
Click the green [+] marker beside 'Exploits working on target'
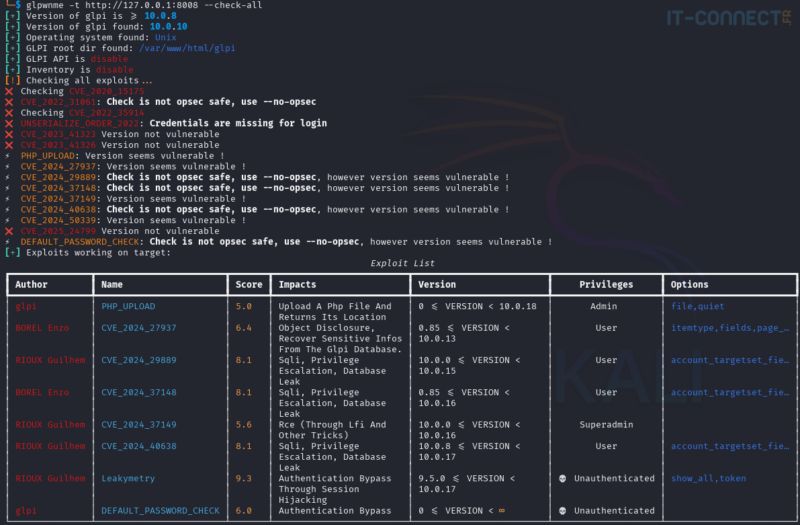click(13, 253)
